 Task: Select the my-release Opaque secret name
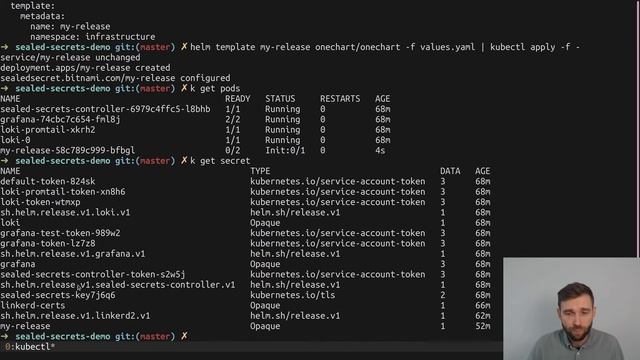point(25,326)
